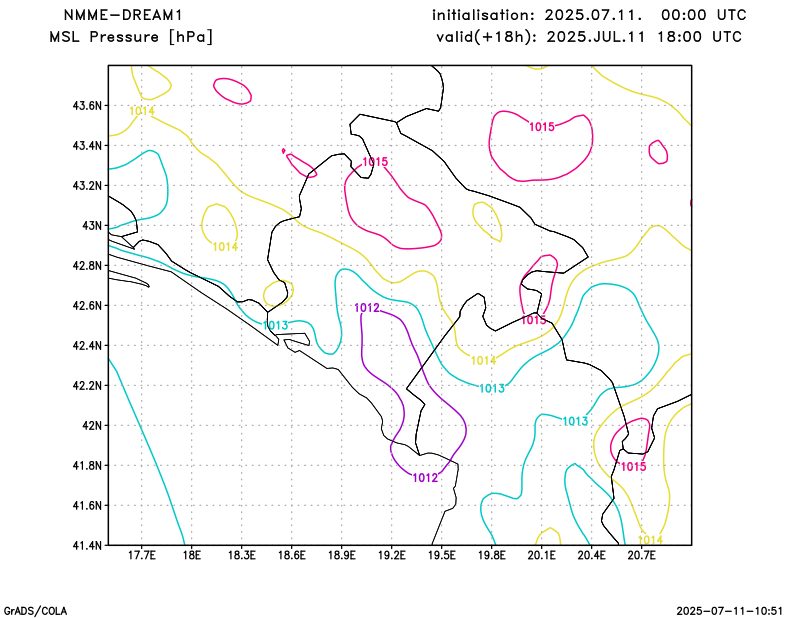Select the pink 1015 label near 20.1E 43.5N
The image size is (800, 618).
click(x=542, y=127)
